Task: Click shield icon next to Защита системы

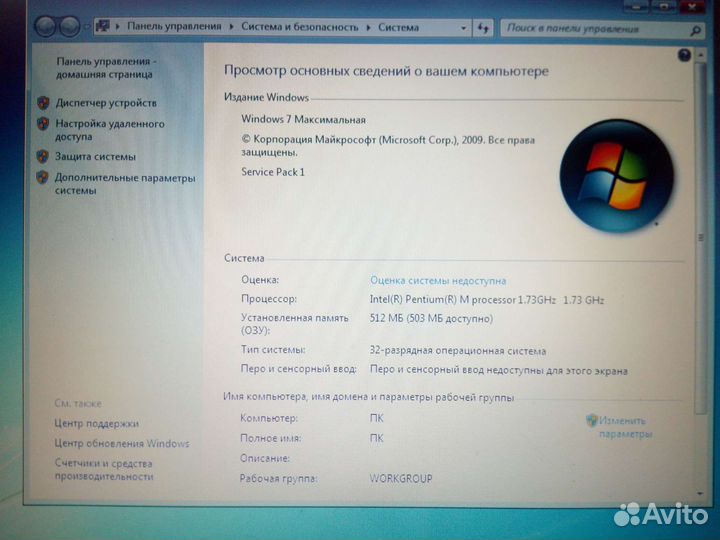Action: [x=43, y=156]
